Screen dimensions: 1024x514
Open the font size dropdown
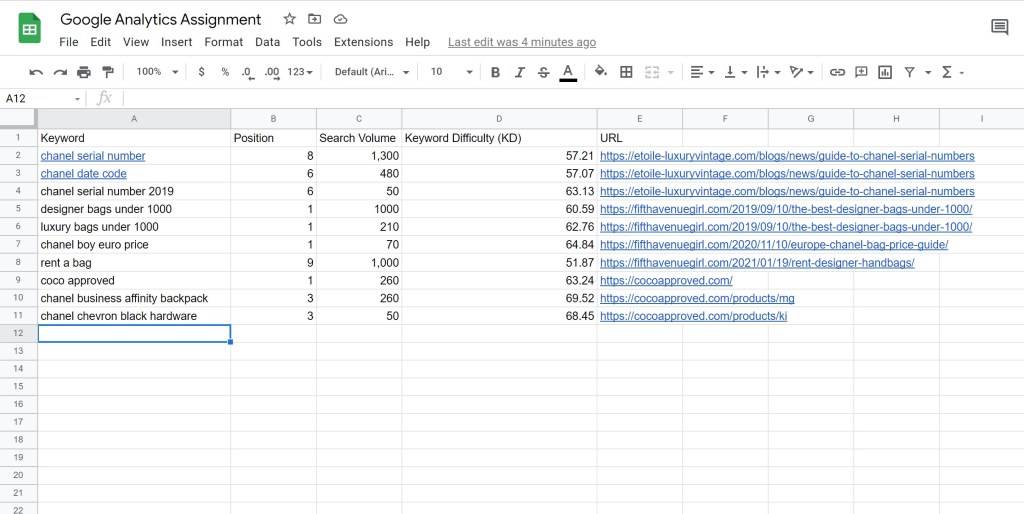[x=451, y=72]
